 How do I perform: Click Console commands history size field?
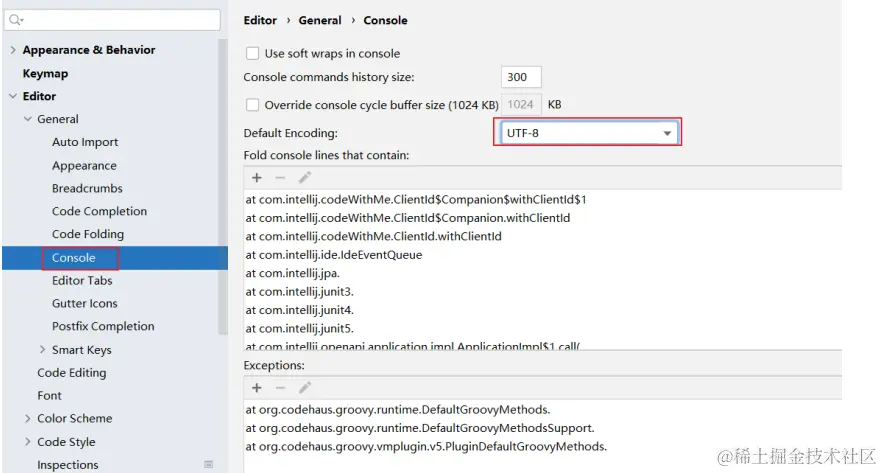521,77
